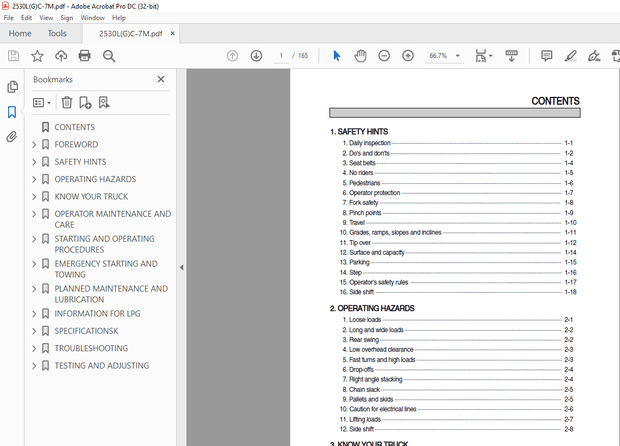Image resolution: width=620 pixels, height=446 pixels.
Task: Close the Bookmarks panel
Action: (x=161, y=79)
